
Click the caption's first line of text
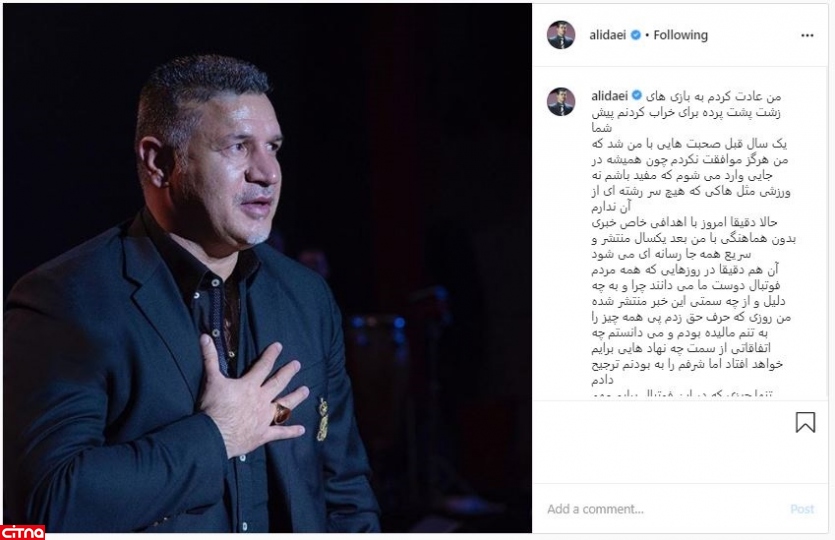[x=713, y=96]
